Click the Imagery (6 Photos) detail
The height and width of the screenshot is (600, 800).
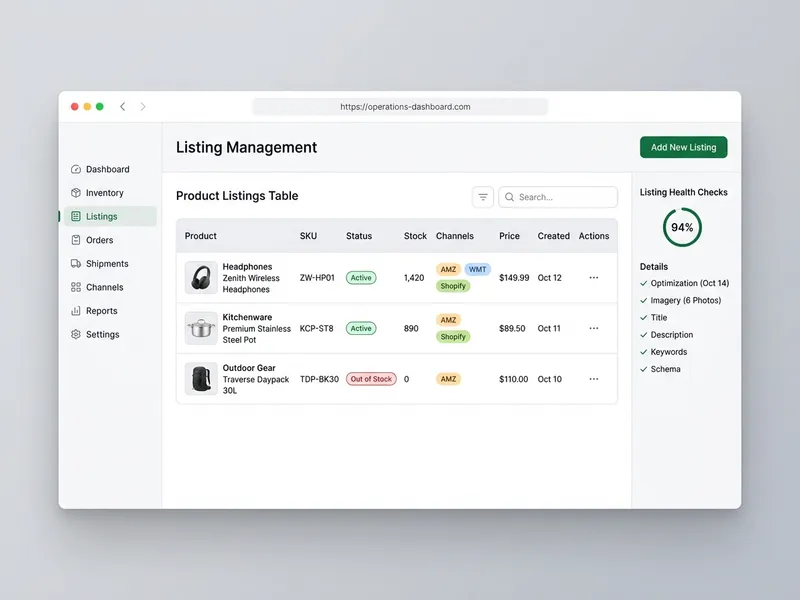pos(686,300)
